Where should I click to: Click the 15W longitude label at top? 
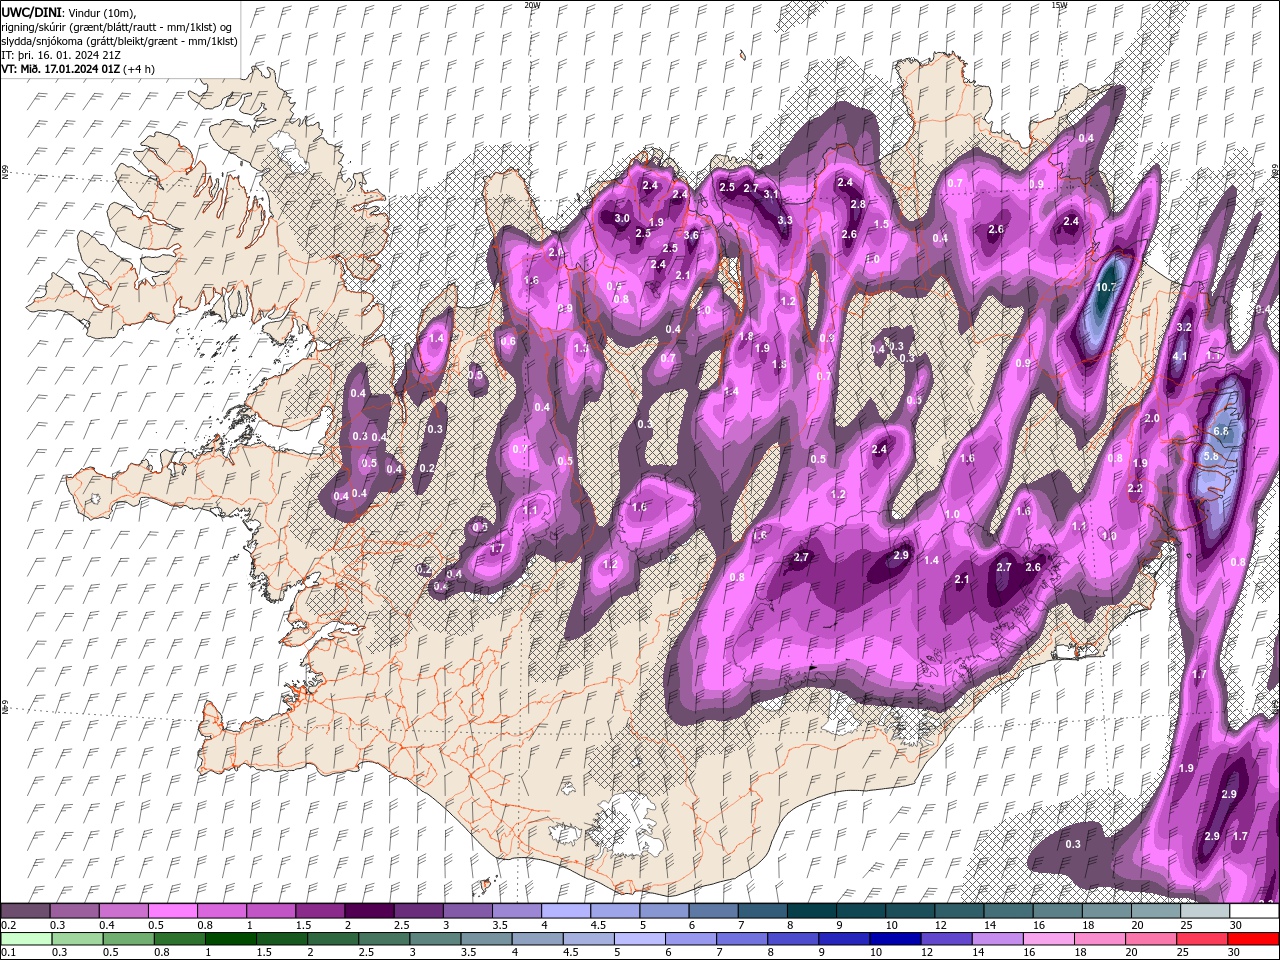click(1059, 5)
